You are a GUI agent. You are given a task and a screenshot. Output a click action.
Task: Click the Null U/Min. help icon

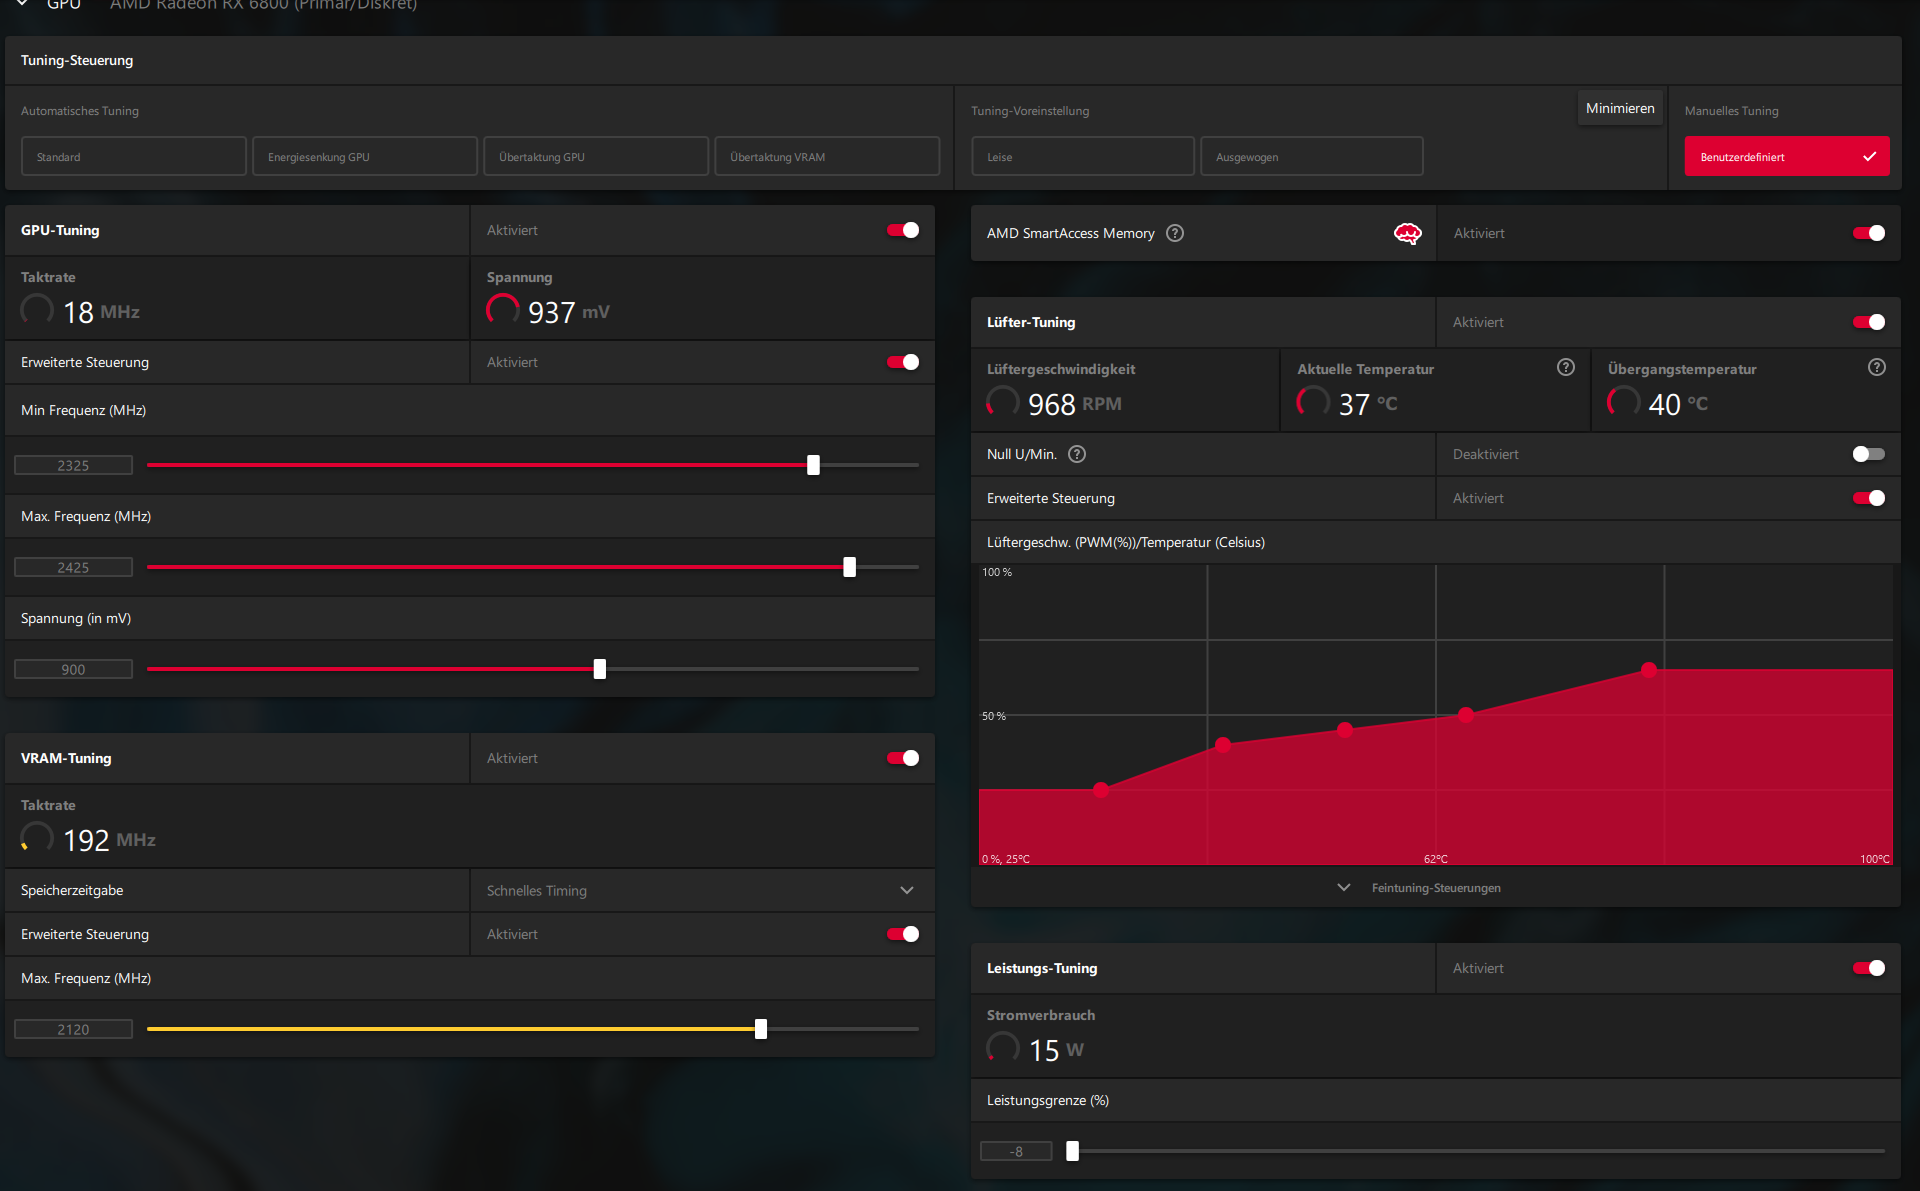[1077, 454]
